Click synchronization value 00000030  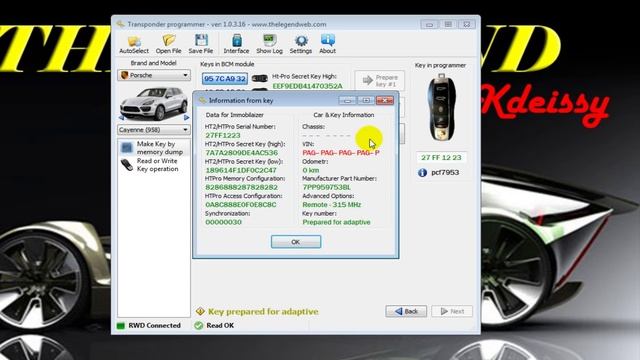(x=223, y=222)
